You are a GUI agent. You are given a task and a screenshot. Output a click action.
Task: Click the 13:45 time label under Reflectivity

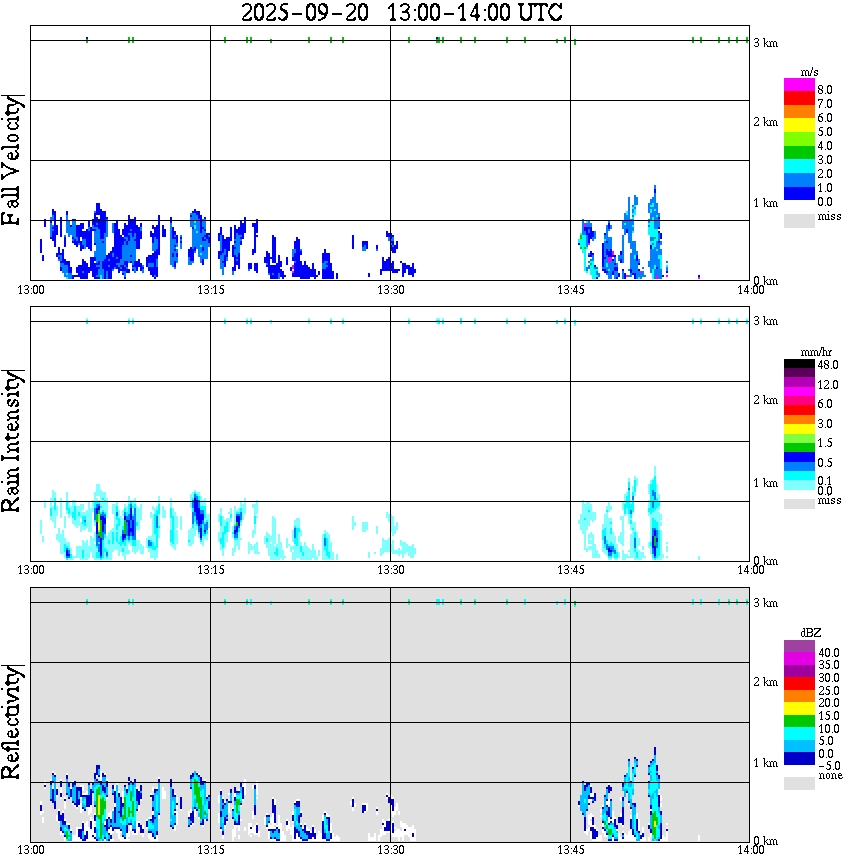[570, 850]
